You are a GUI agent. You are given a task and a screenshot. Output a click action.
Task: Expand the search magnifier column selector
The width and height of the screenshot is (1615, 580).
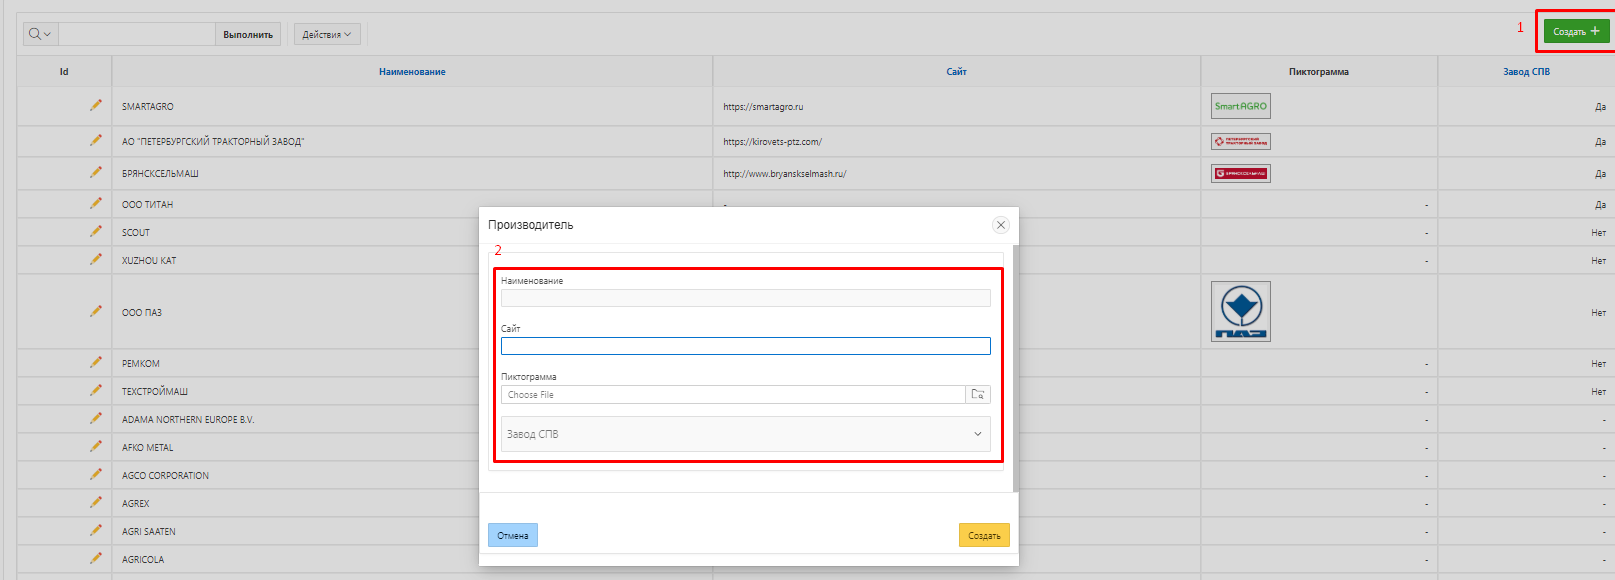pyautogui.click(x=40, y=34)
